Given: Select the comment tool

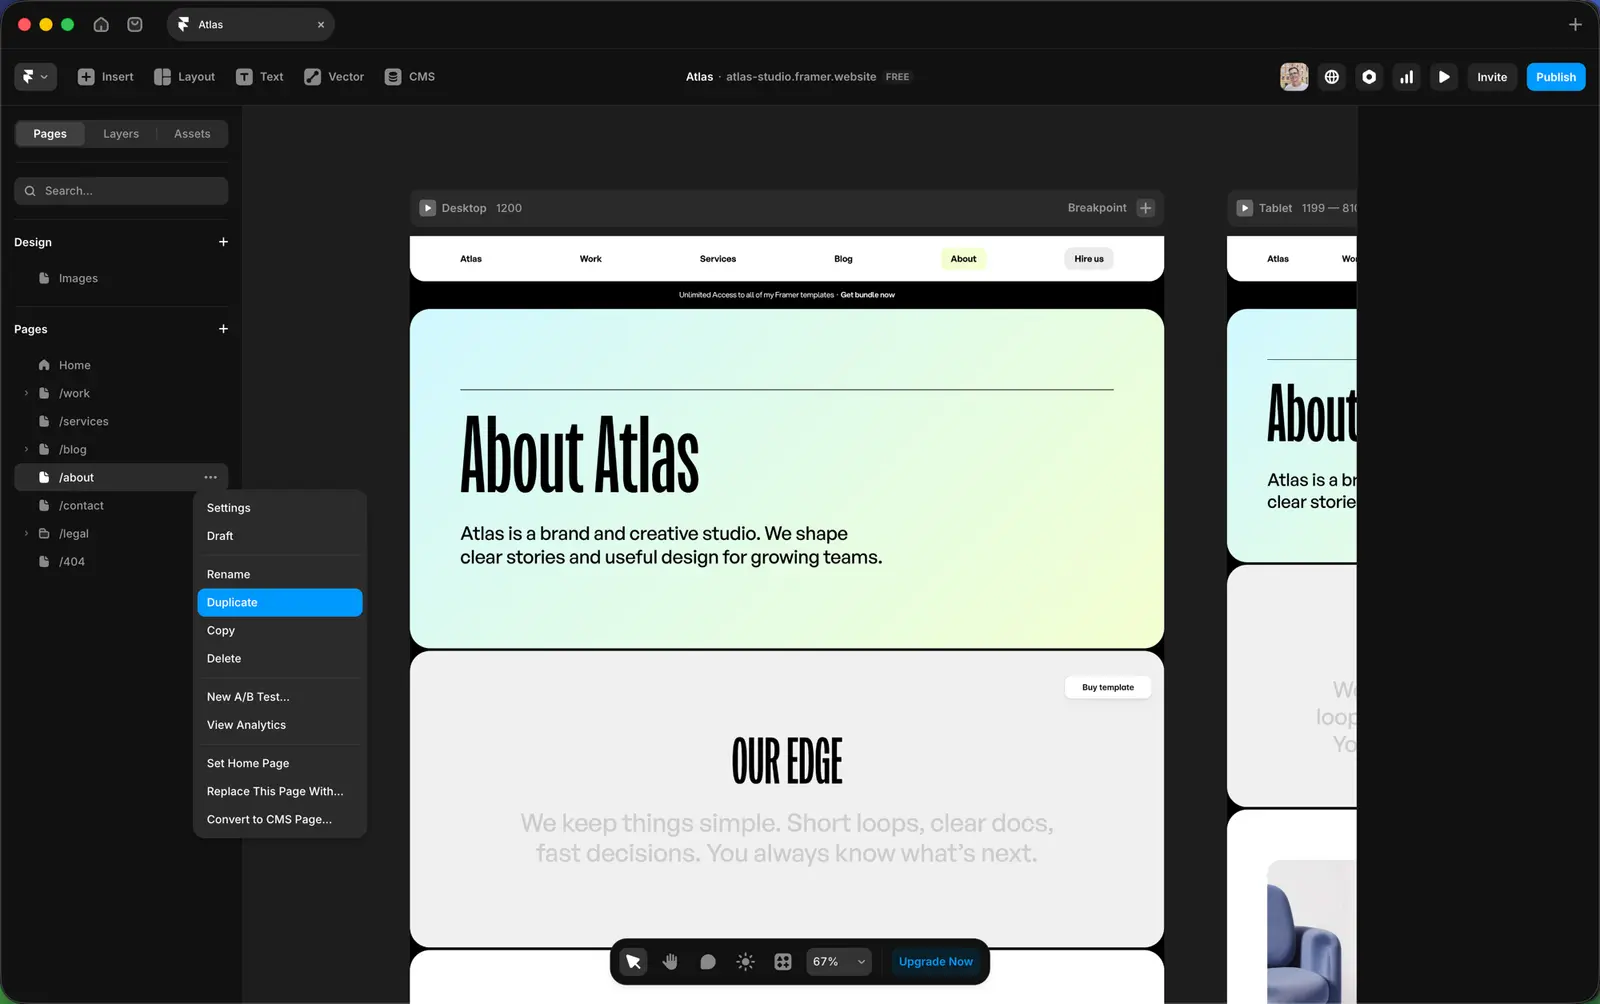Looking at the screenshot, I should coord(708,962).
